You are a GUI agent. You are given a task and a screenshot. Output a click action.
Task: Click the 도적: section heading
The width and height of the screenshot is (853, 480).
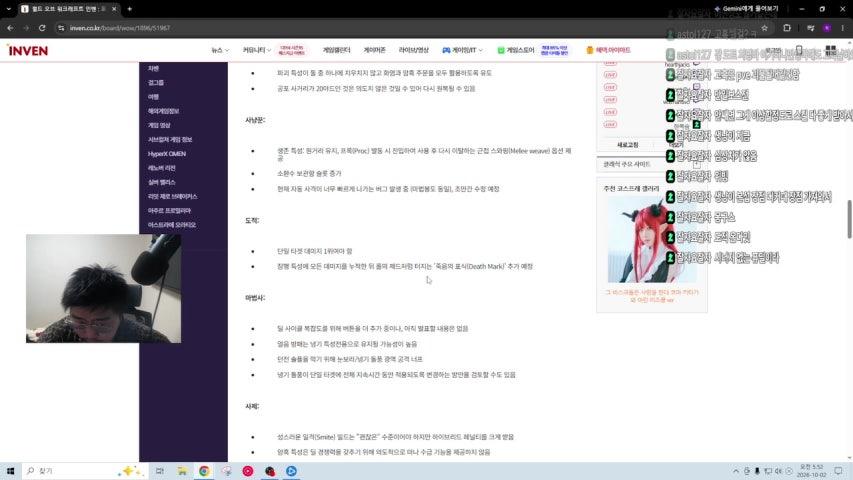click(x=252, y=220)
